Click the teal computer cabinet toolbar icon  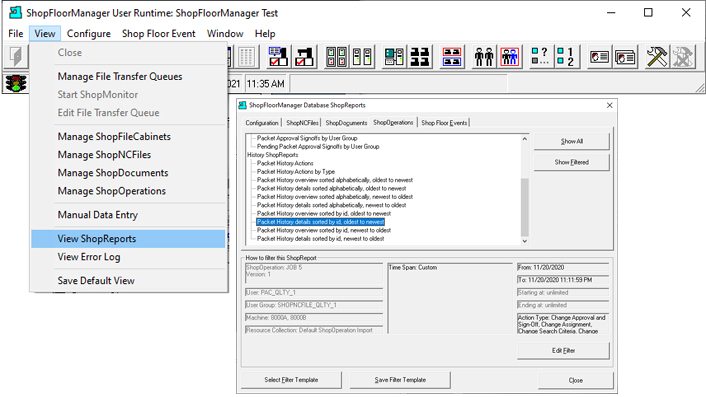point(394,57)
